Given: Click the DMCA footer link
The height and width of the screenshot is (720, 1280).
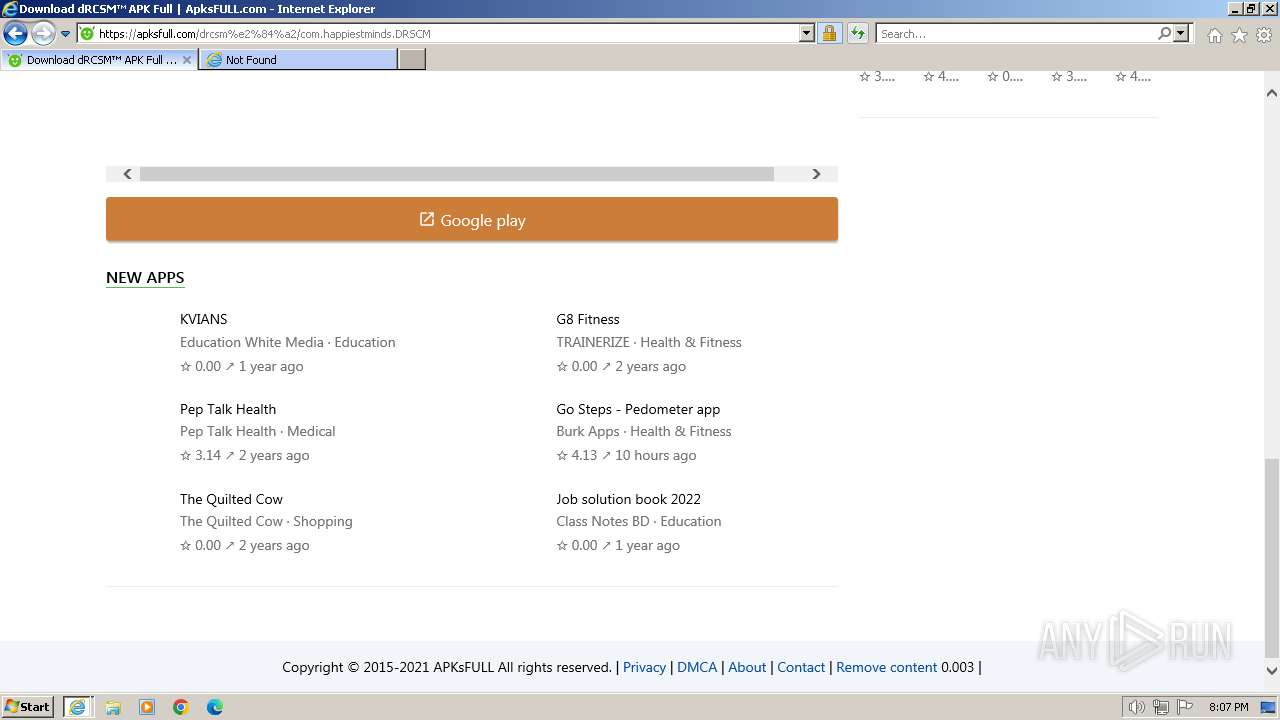Looking at the screenshot, I should coord(697,667).
